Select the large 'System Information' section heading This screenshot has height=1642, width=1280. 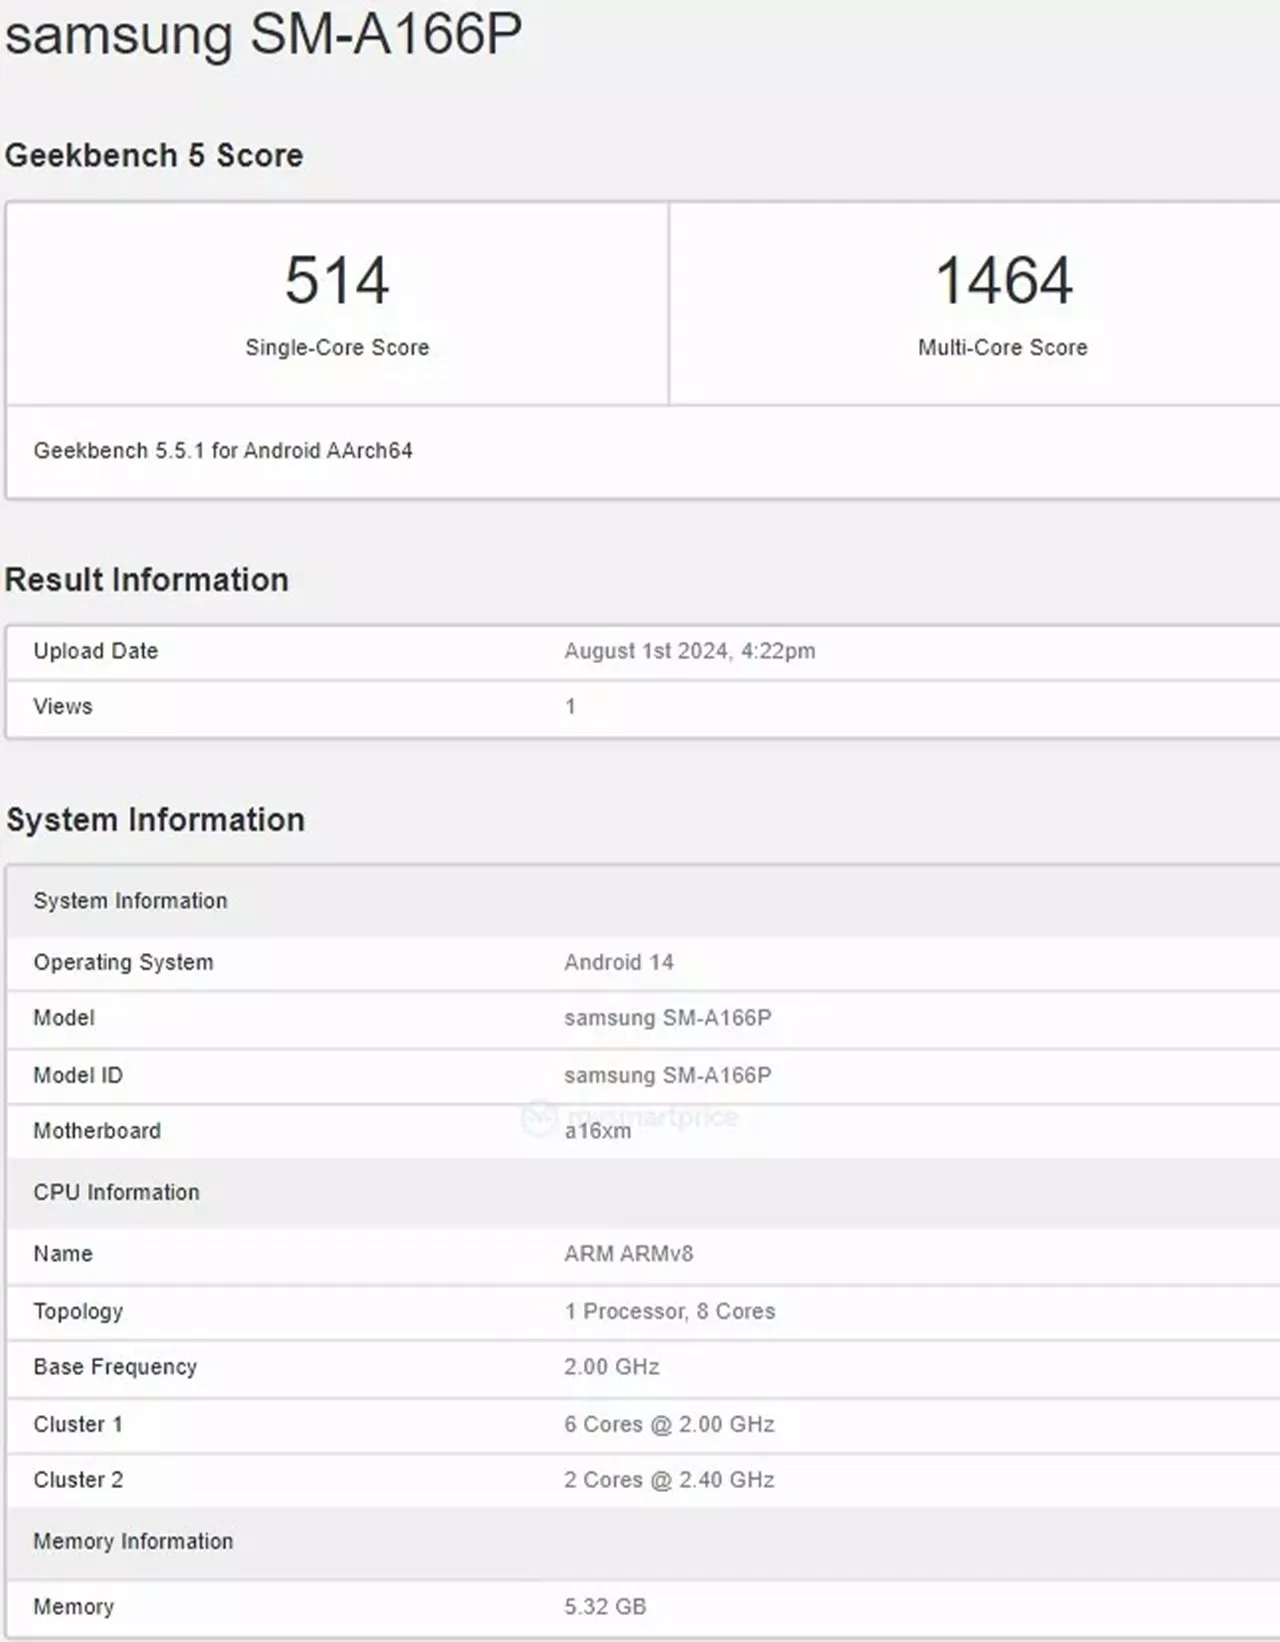[x=155, y=820]
